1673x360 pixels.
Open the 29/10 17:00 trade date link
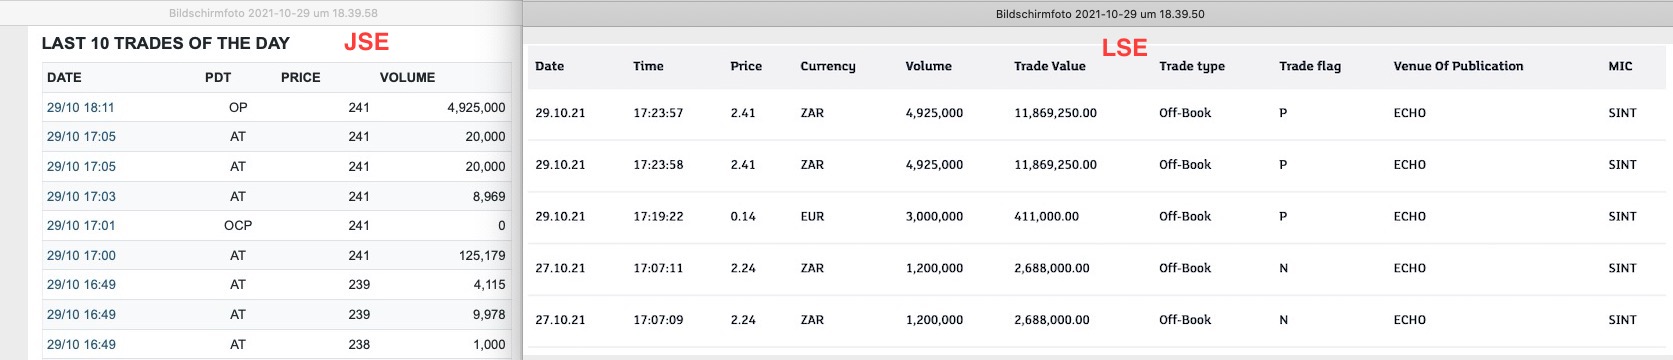[81, 255]
